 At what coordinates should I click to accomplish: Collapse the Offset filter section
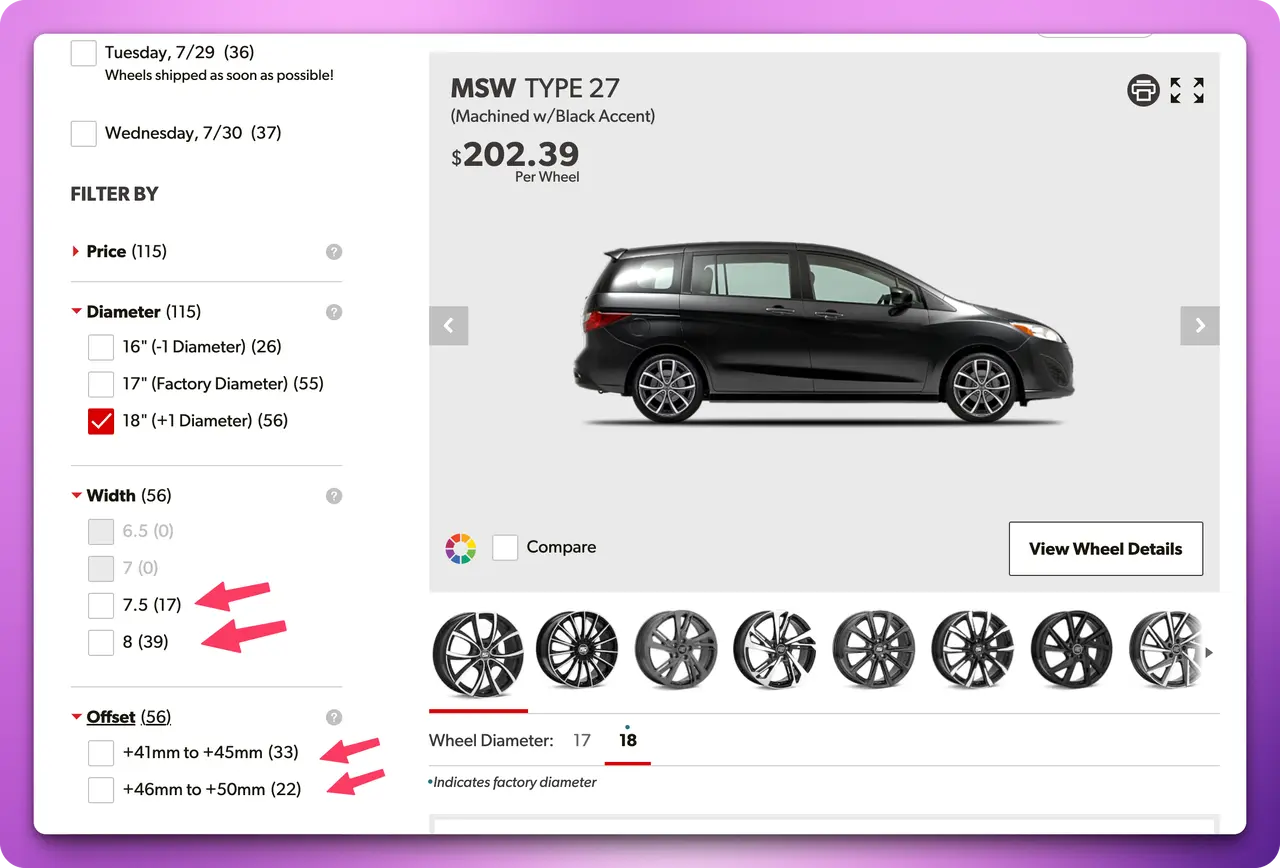pos(121,717)
